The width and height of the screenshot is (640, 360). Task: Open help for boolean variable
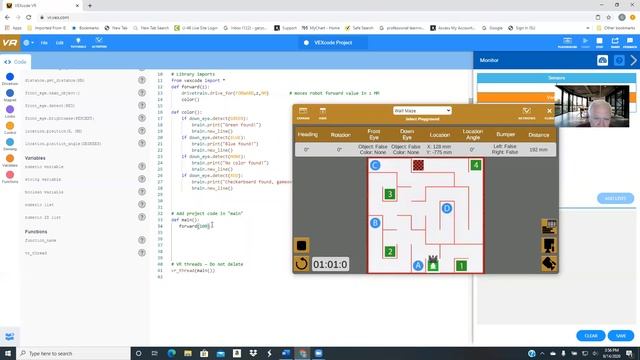(x=142, y=191)
